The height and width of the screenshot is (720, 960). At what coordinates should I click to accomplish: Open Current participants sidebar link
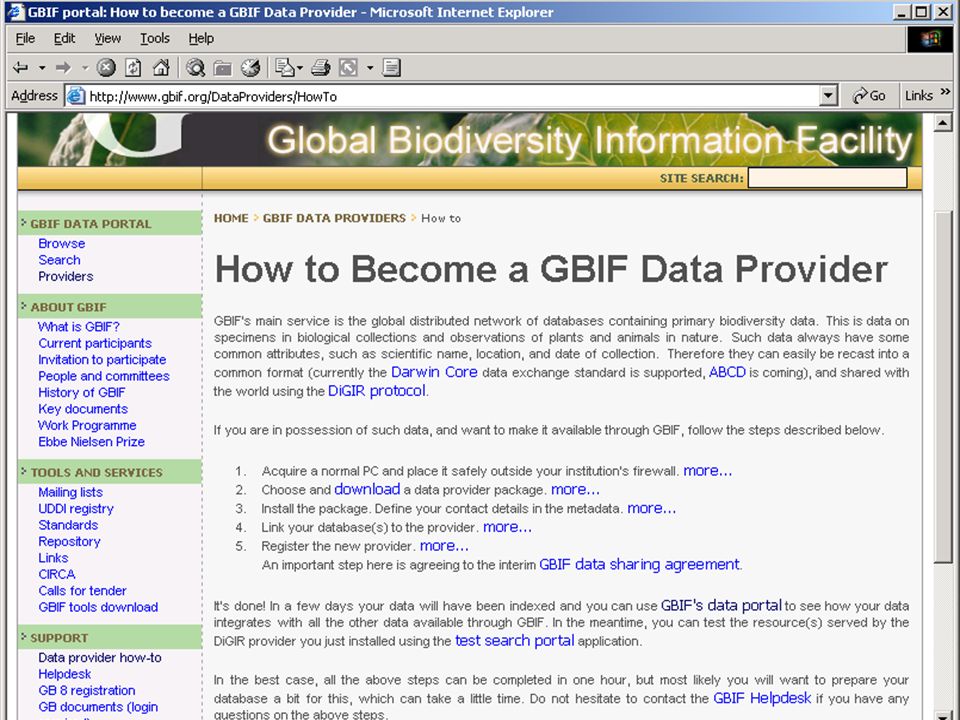point(95,343)
